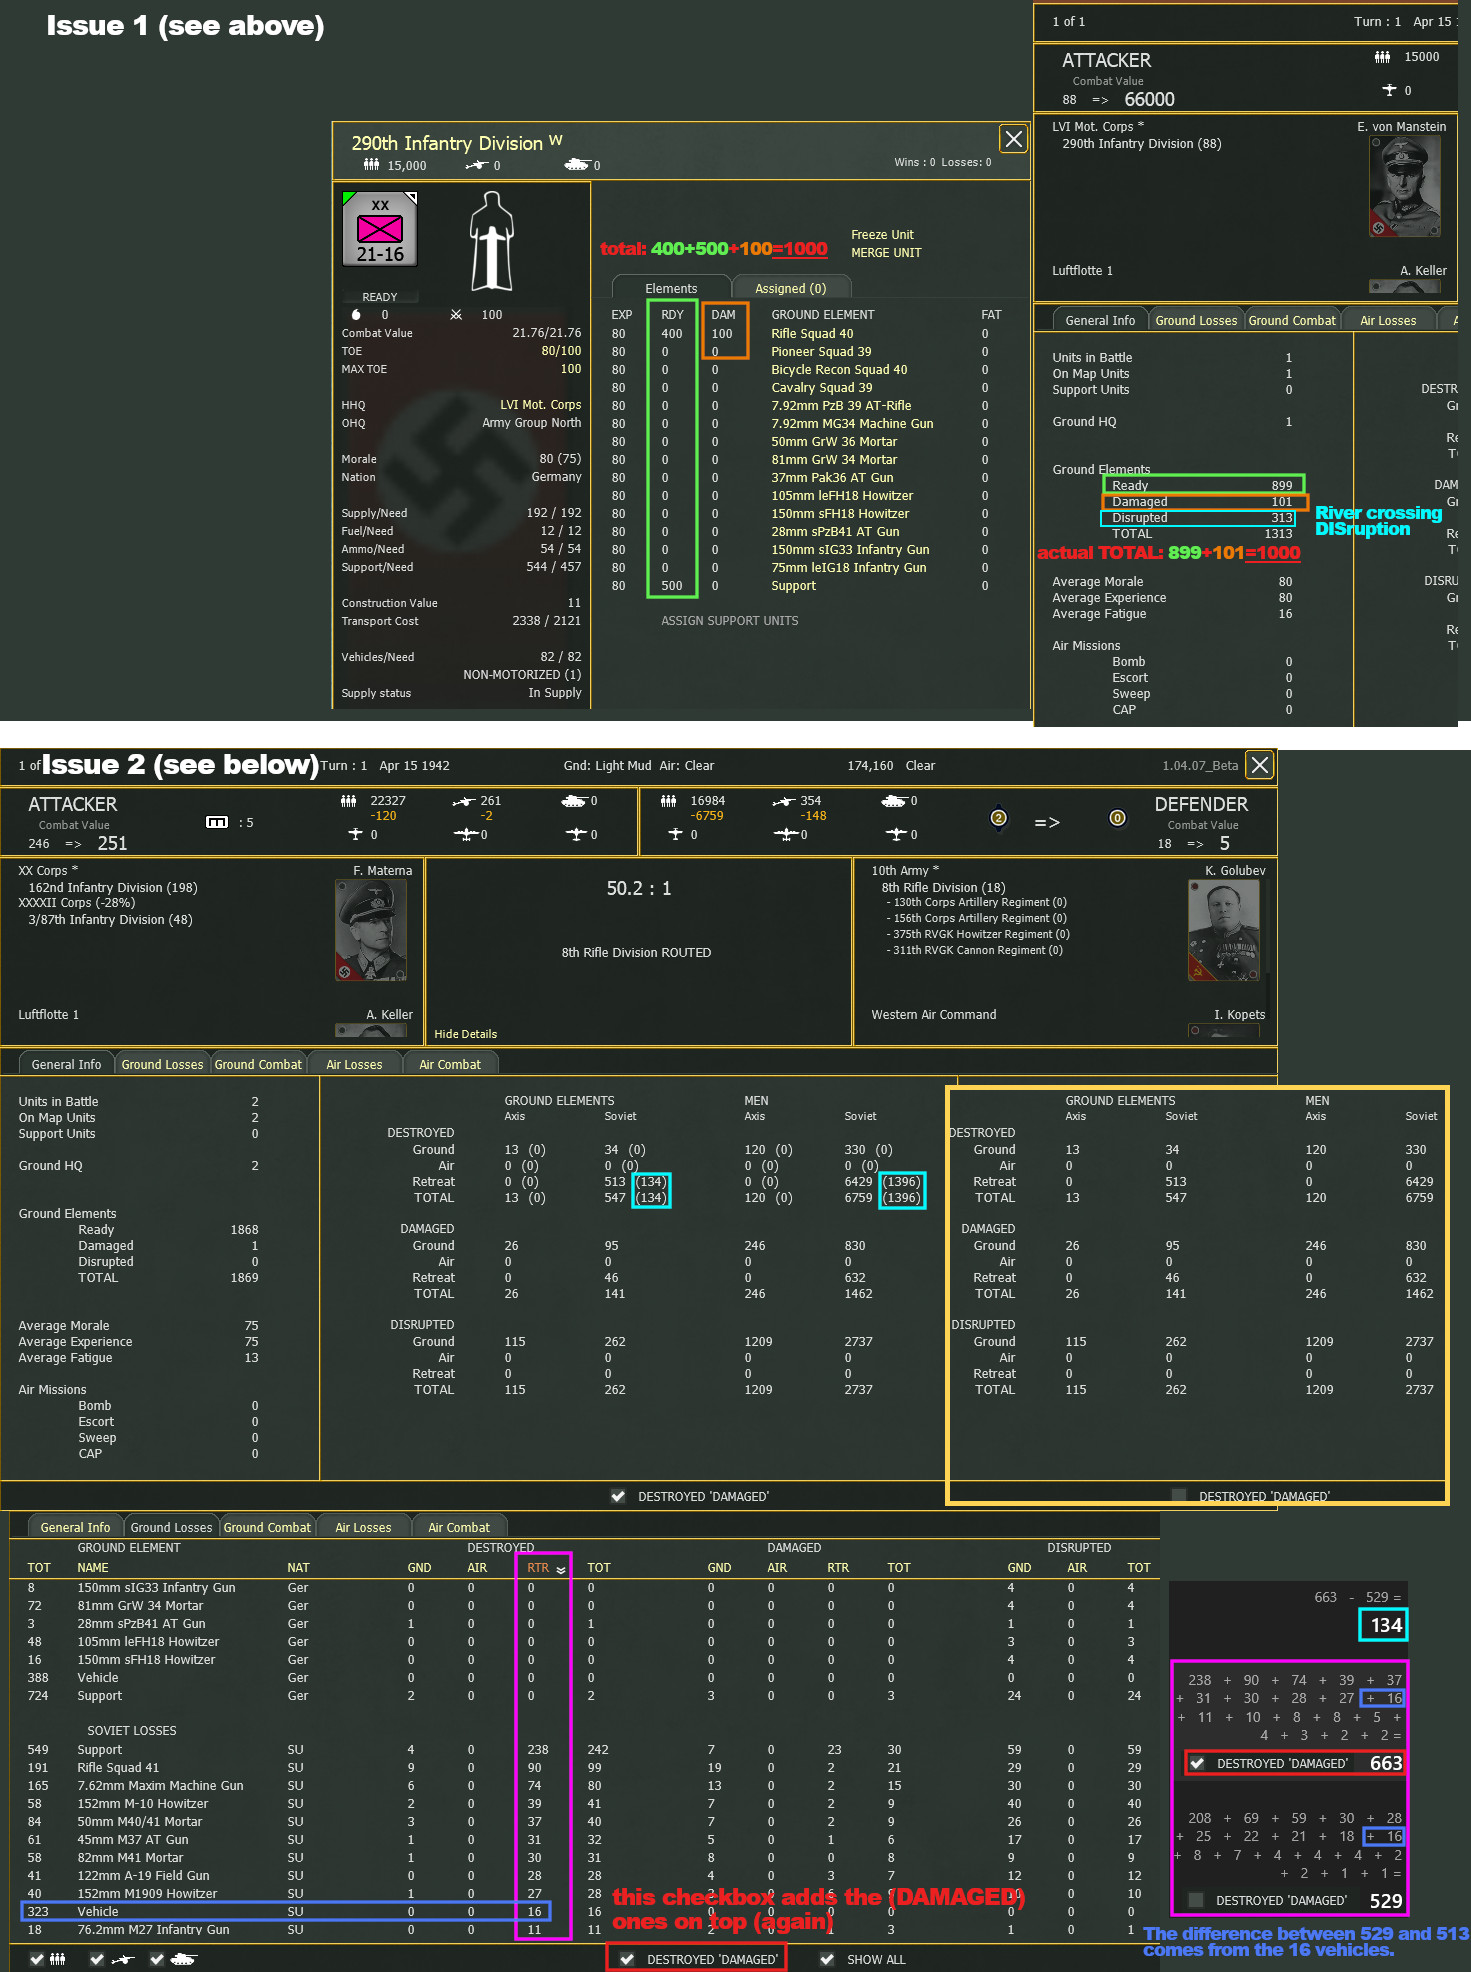Open the E. von Manstein portrait
Image resolution: width=1471 pixels, height=1972 pixels.
coord(1405,186)
